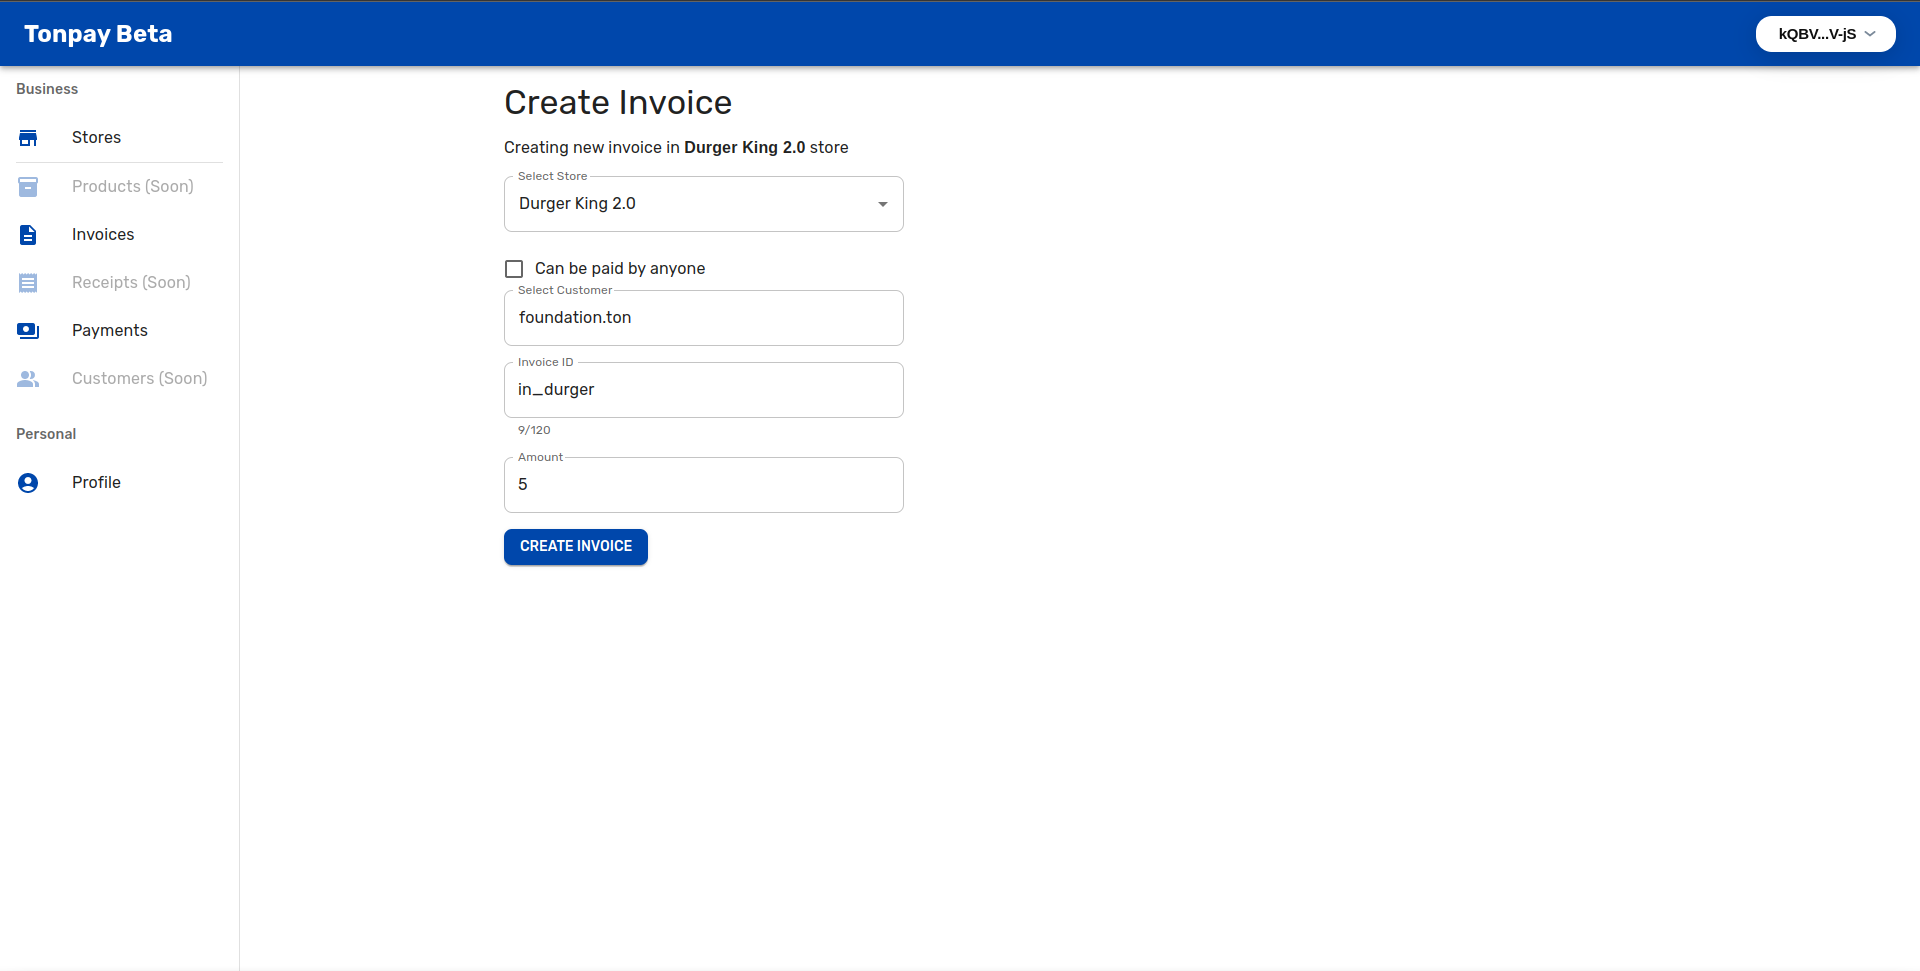
Task: Click the Stores storefront icon
Action: (x=28, y=138)
